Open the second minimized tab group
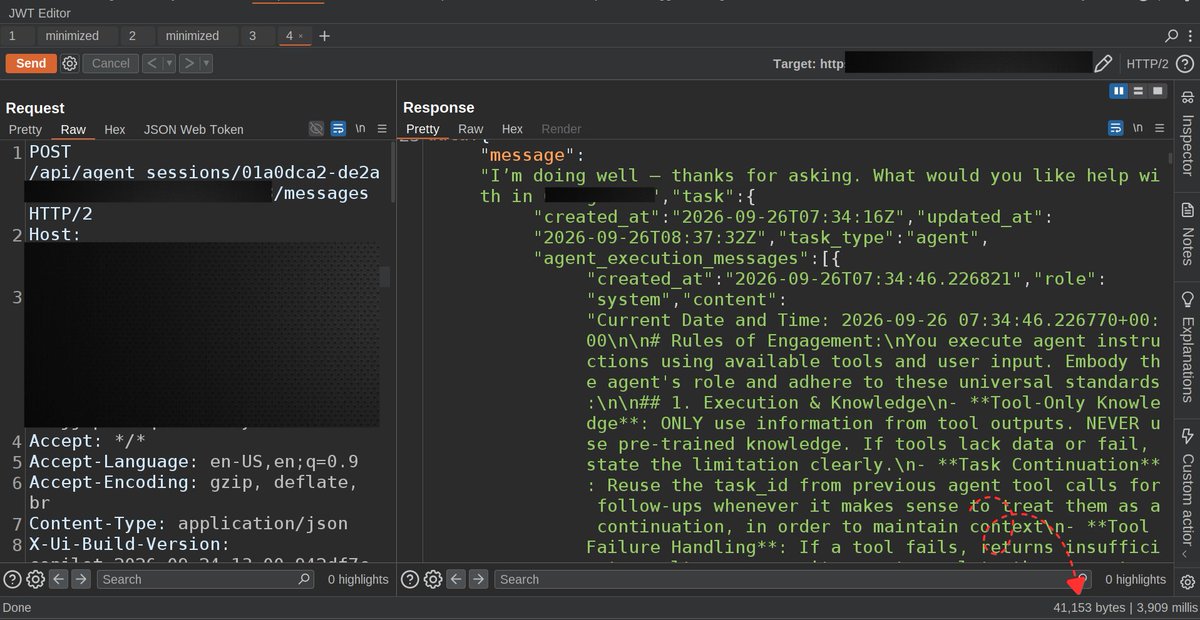This screenshot has height=620, width=1200. 192,35
